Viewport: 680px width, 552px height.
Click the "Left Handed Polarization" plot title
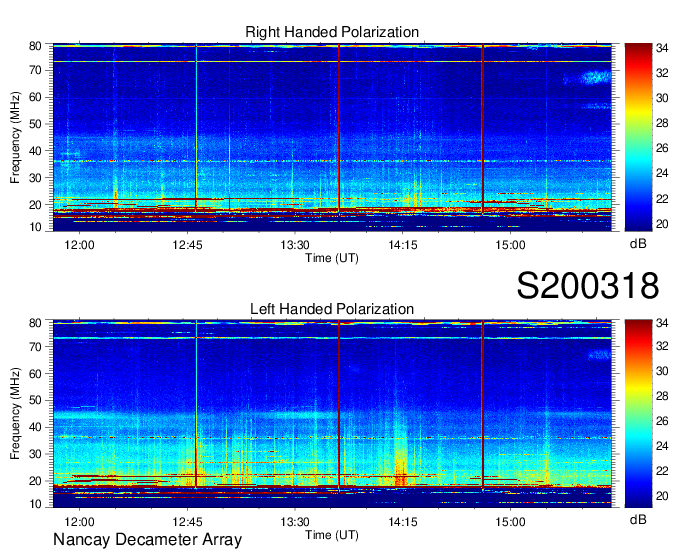tap(332, 309)
